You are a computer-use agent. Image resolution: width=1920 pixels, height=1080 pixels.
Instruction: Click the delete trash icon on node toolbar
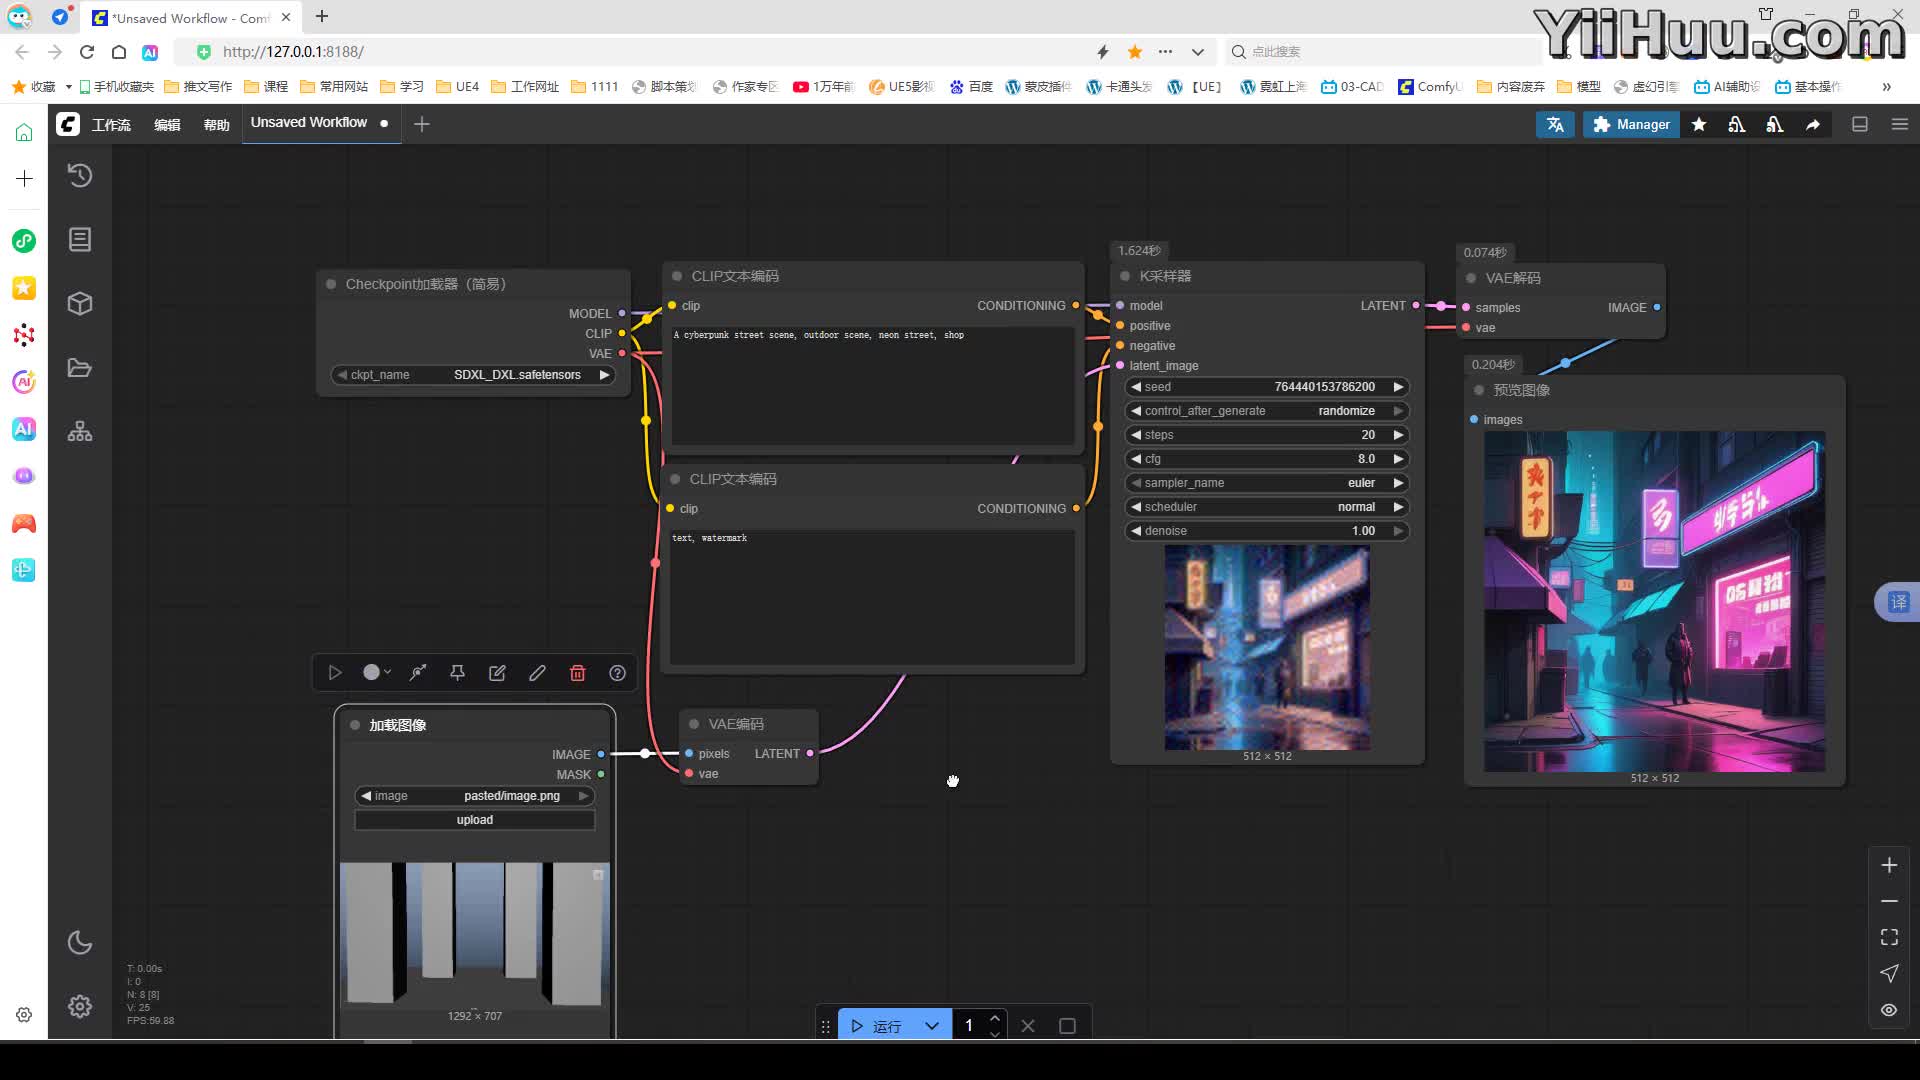tap(577, 673)
